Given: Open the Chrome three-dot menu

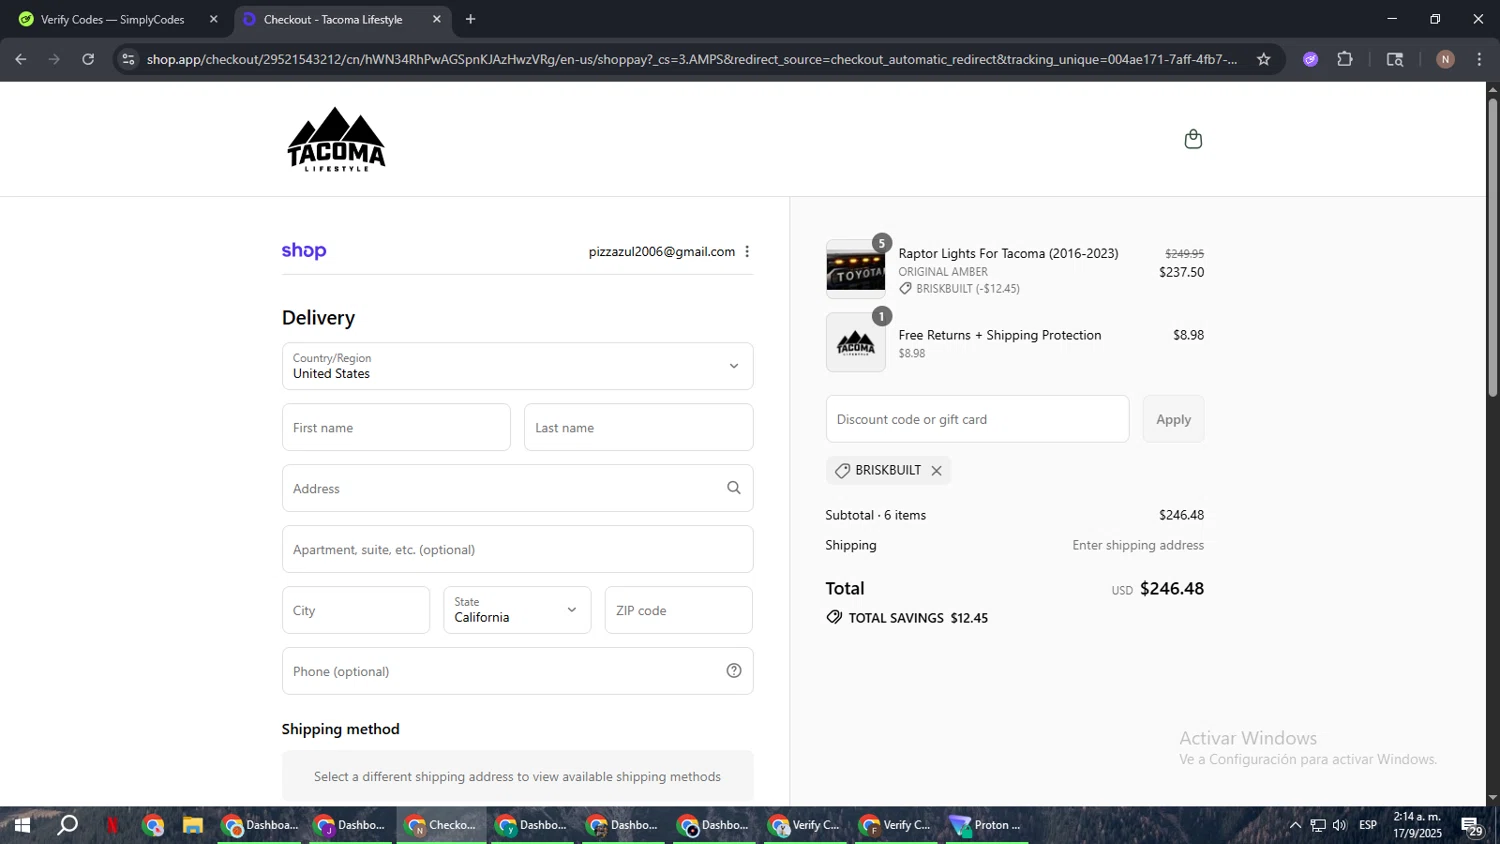Looking at the screenshot, I should 1479,59.
